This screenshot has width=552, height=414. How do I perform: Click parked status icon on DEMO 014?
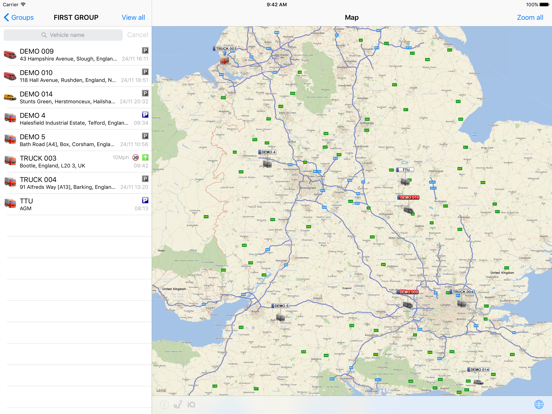coord(145,93)
